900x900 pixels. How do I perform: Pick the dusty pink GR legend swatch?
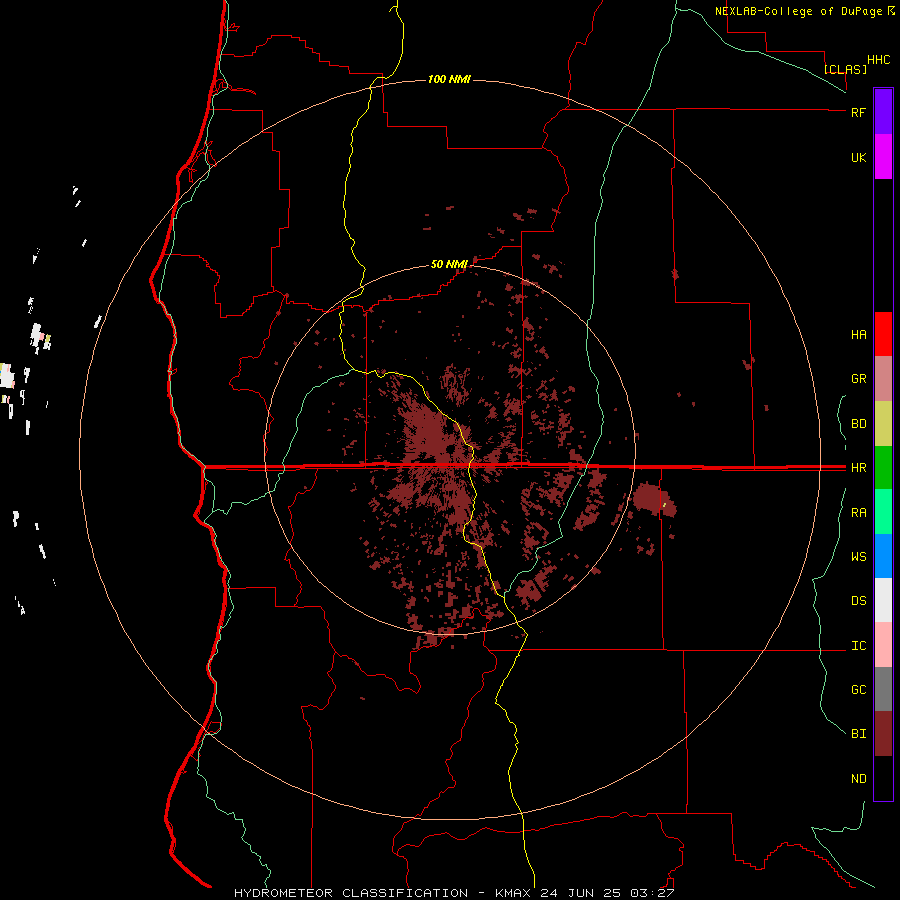883,378
